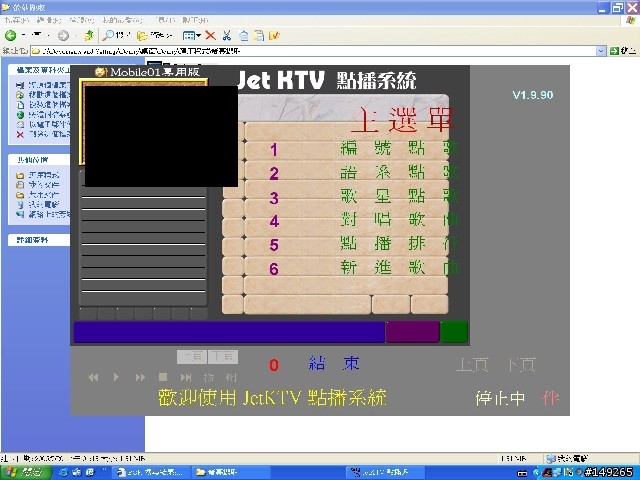Open the Edit menu in Explorer
This screenshot has height=480, width=640.
[49, 20]
